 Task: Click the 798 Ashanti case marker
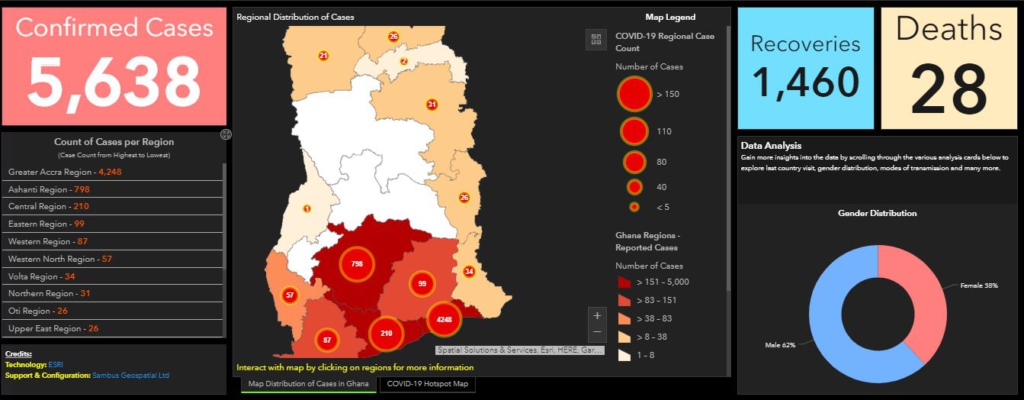click(358, 265)
